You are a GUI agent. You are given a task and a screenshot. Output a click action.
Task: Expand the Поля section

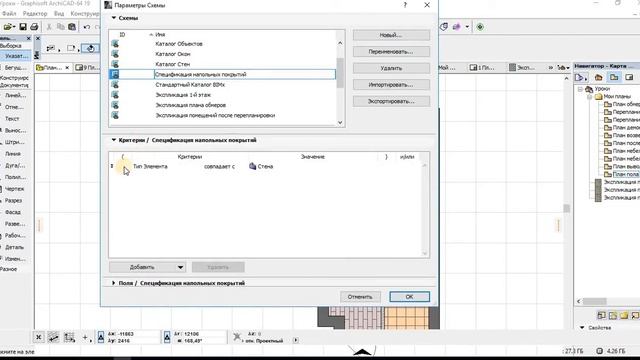(x=114, y=283)
